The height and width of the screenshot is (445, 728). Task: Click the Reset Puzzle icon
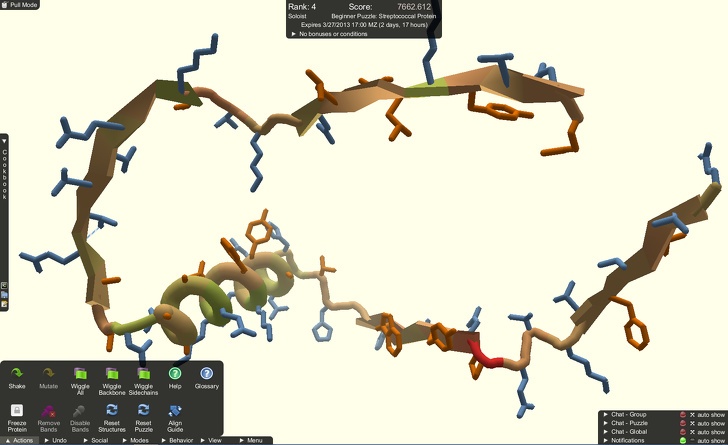143,410
